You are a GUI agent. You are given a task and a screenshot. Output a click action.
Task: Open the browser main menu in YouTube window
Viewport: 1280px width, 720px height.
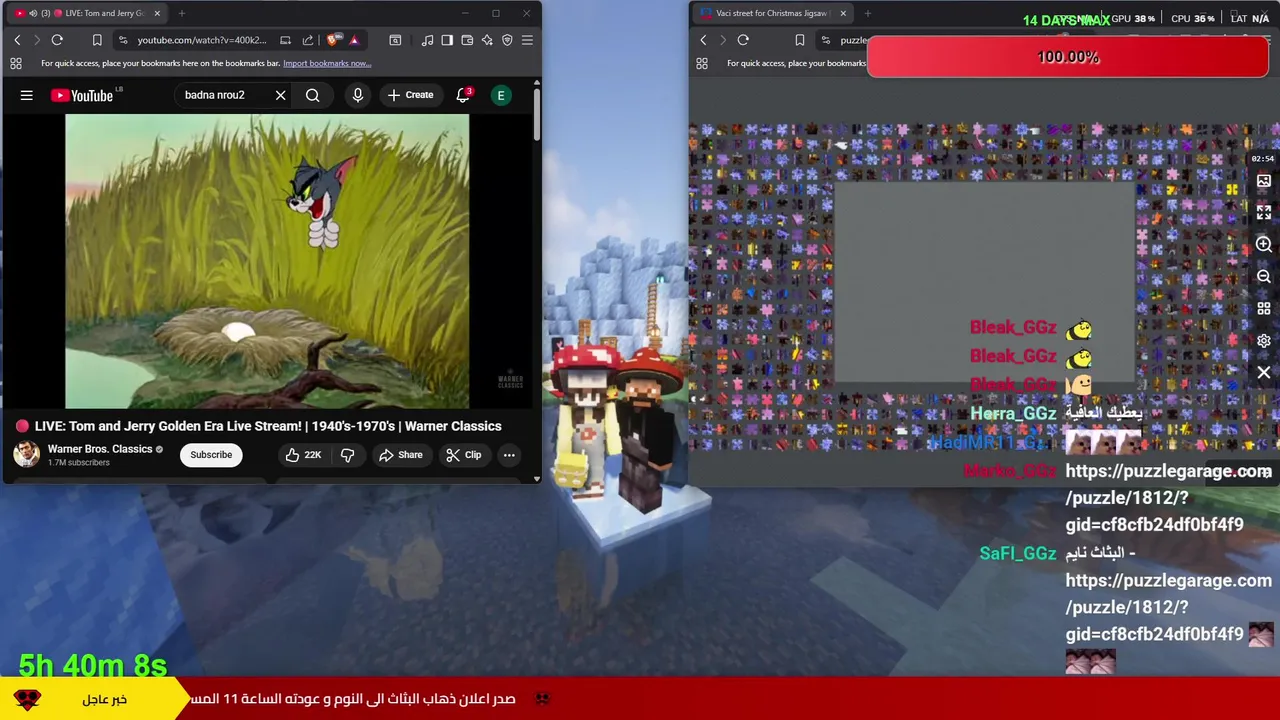(527, 40)
